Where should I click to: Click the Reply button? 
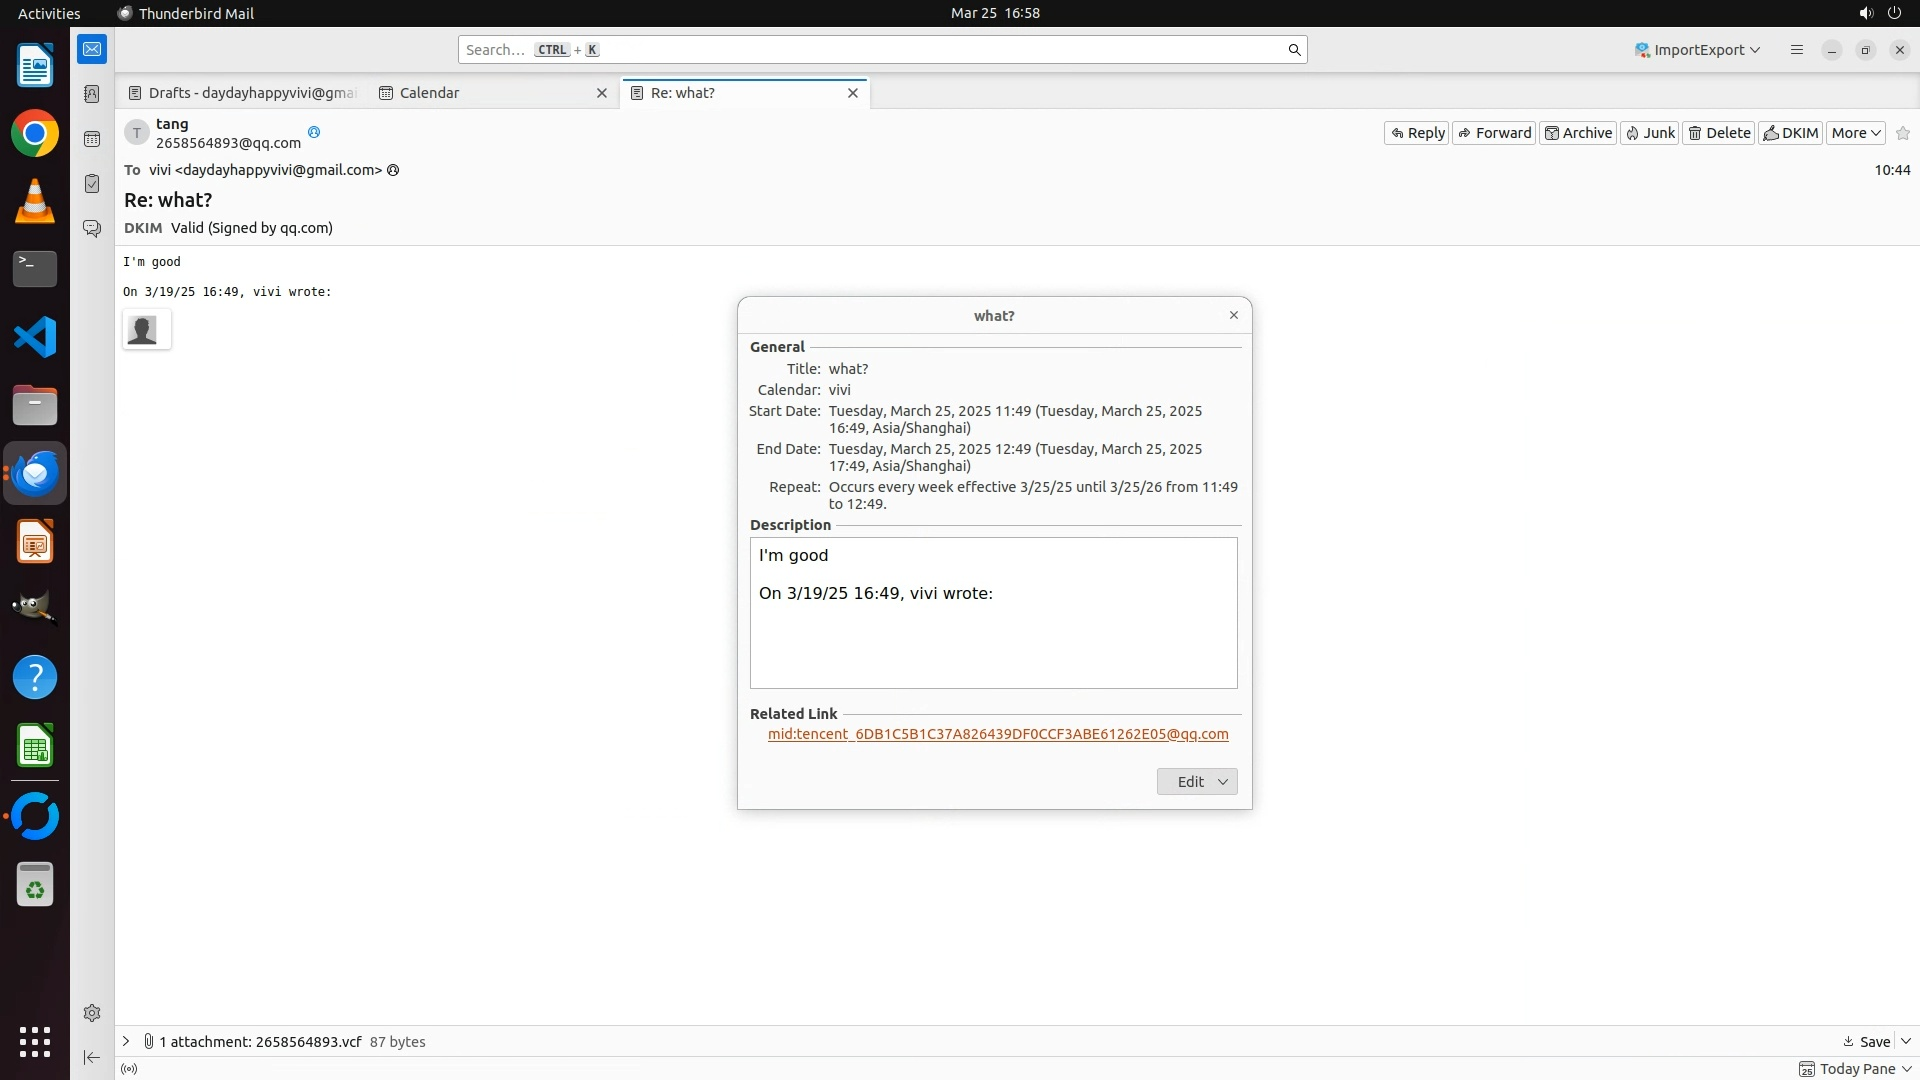[x=1416, y=133]
